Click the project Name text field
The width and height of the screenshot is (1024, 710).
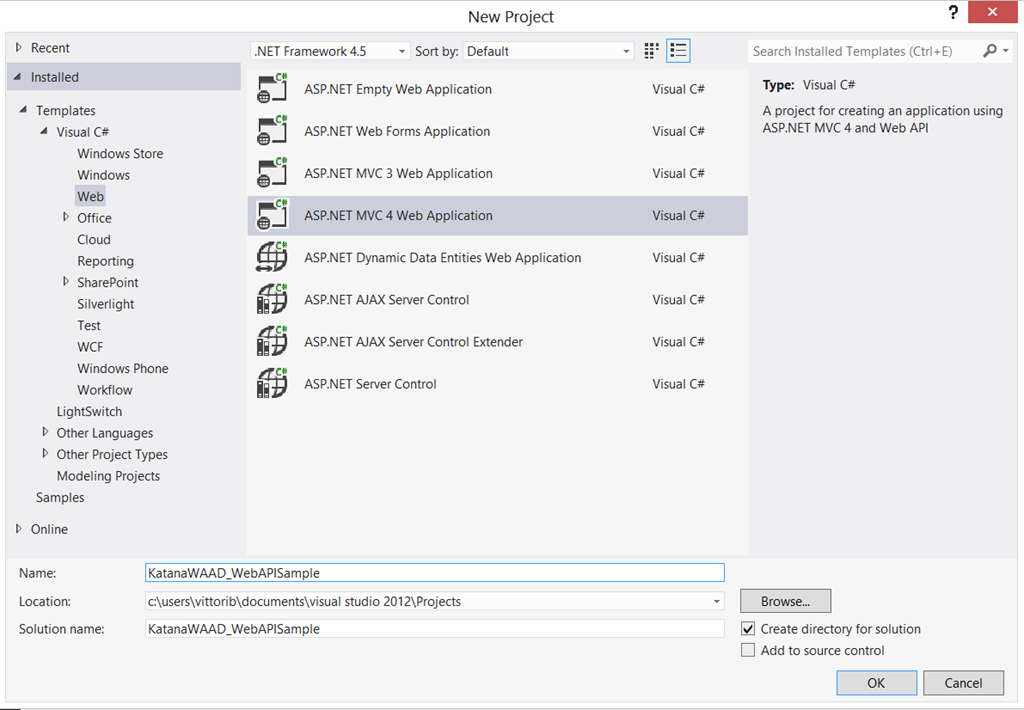click(x=434, y=573)
